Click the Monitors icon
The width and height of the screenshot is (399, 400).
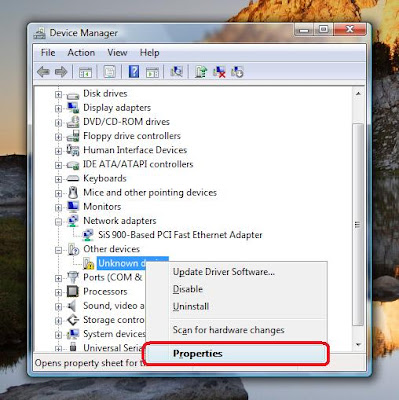pyautogui.click(x=73, y=206)
